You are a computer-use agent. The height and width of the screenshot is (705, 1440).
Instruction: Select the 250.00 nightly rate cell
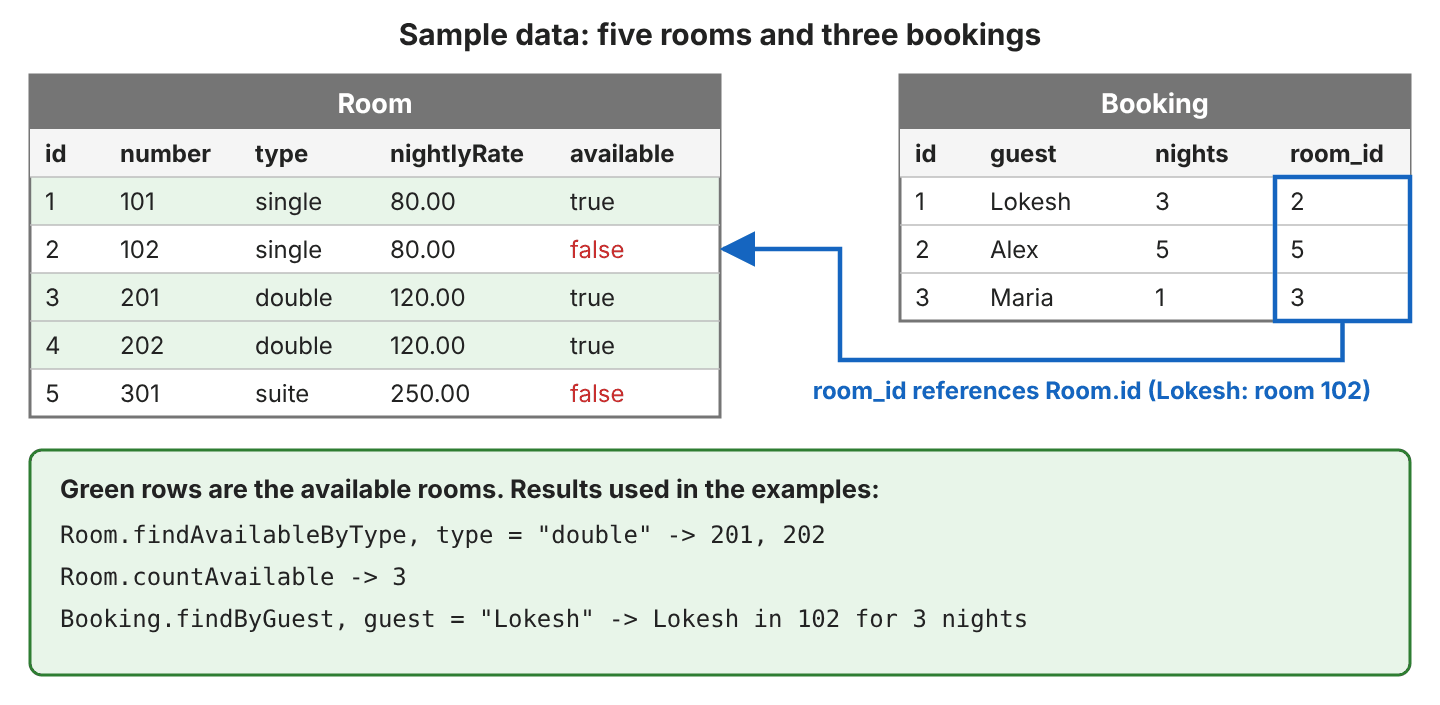coord(430,394)
